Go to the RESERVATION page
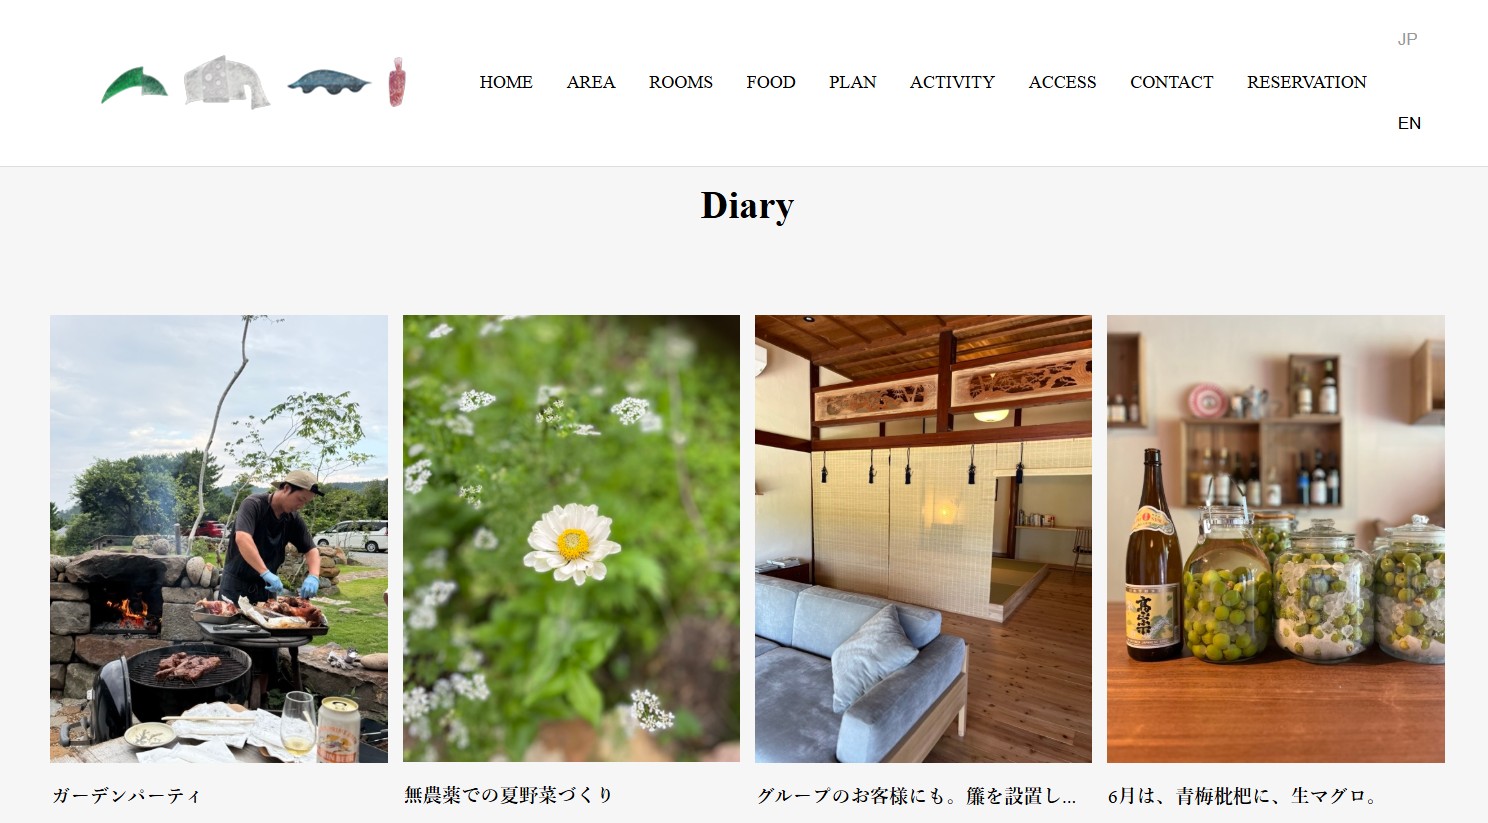 coord(1307,82)
